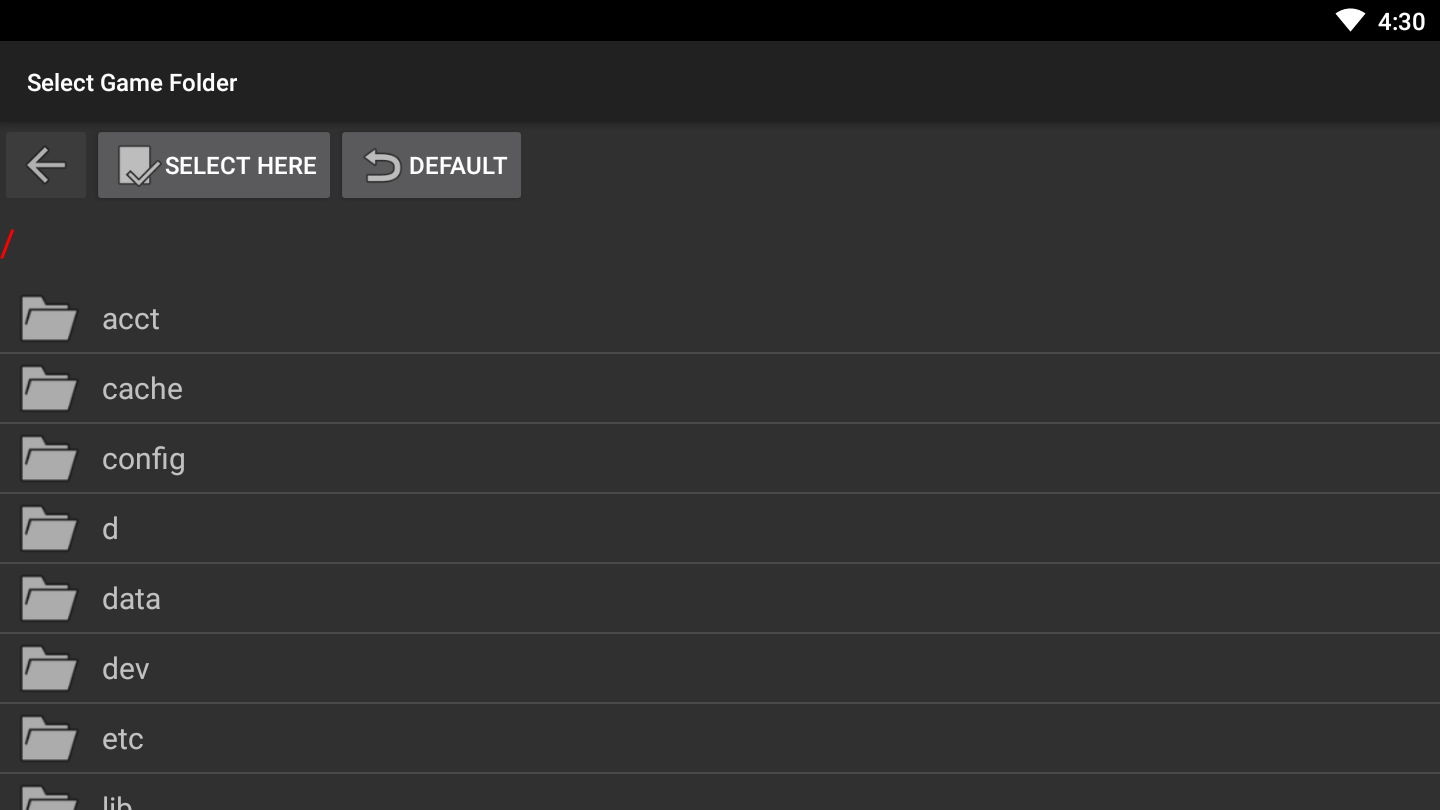Click the Select Game Folder title
The image size is (1440, 810).
coord(132,83)
